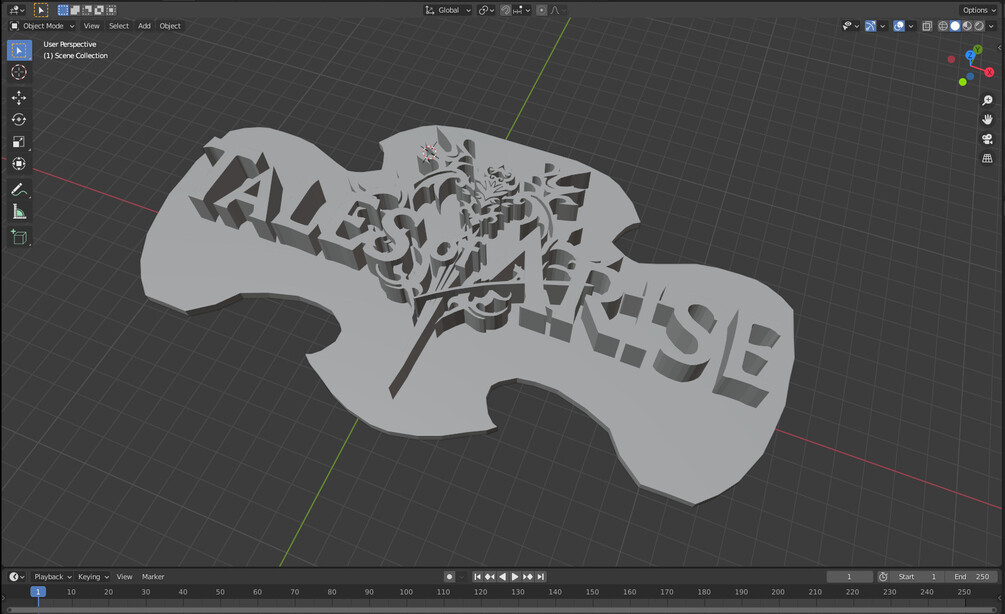Set selection mode to intersect (fifth square icon)
The height and width of the screenshot is (614, 1005).
pyautogui.click(x=112, y=10)
